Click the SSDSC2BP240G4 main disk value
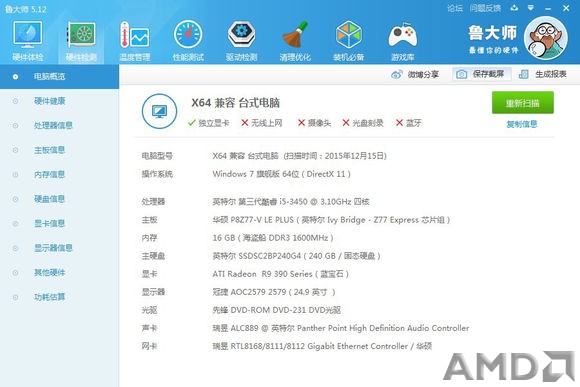 pos(296,256)
